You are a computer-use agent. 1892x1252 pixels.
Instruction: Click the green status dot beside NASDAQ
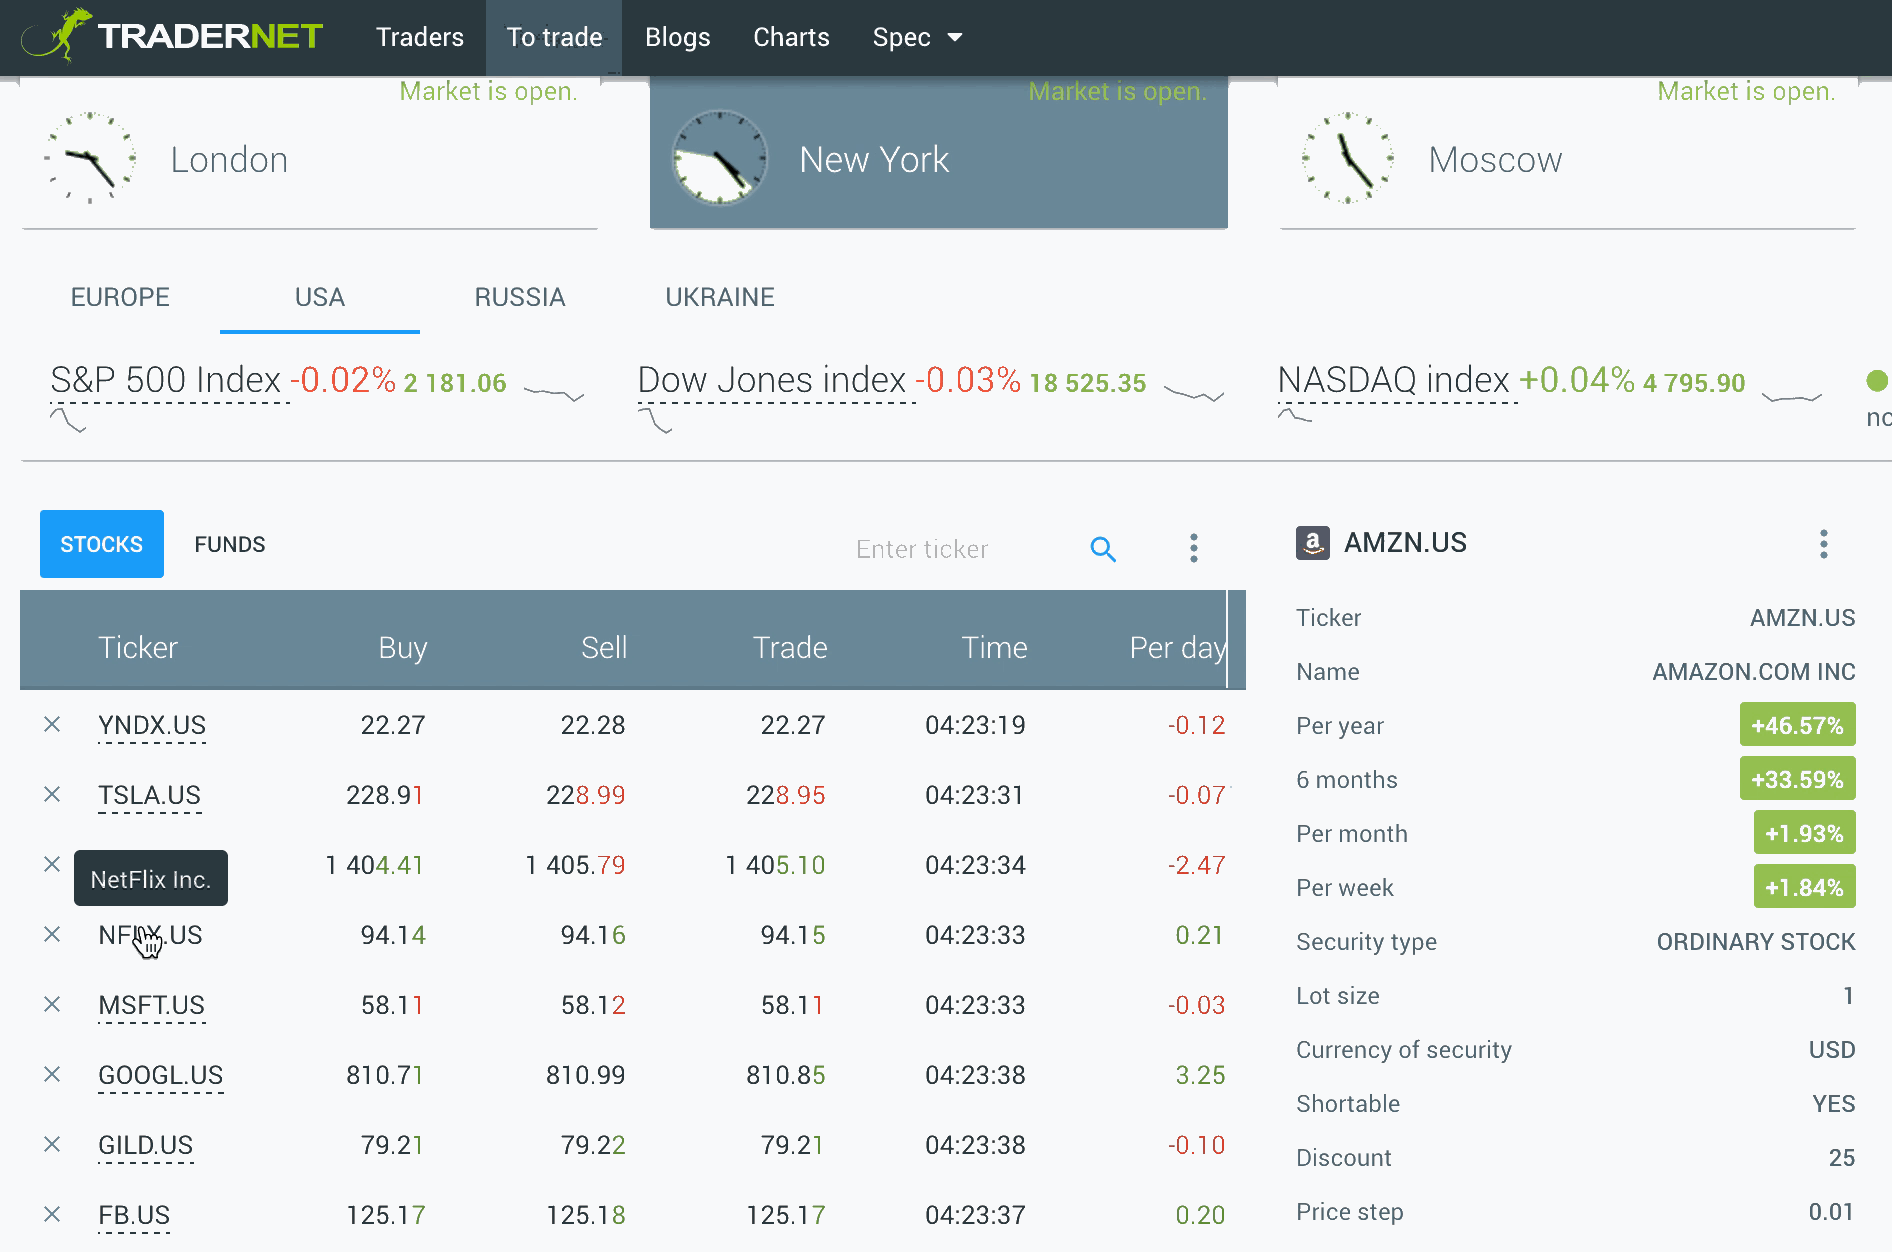1877,380
